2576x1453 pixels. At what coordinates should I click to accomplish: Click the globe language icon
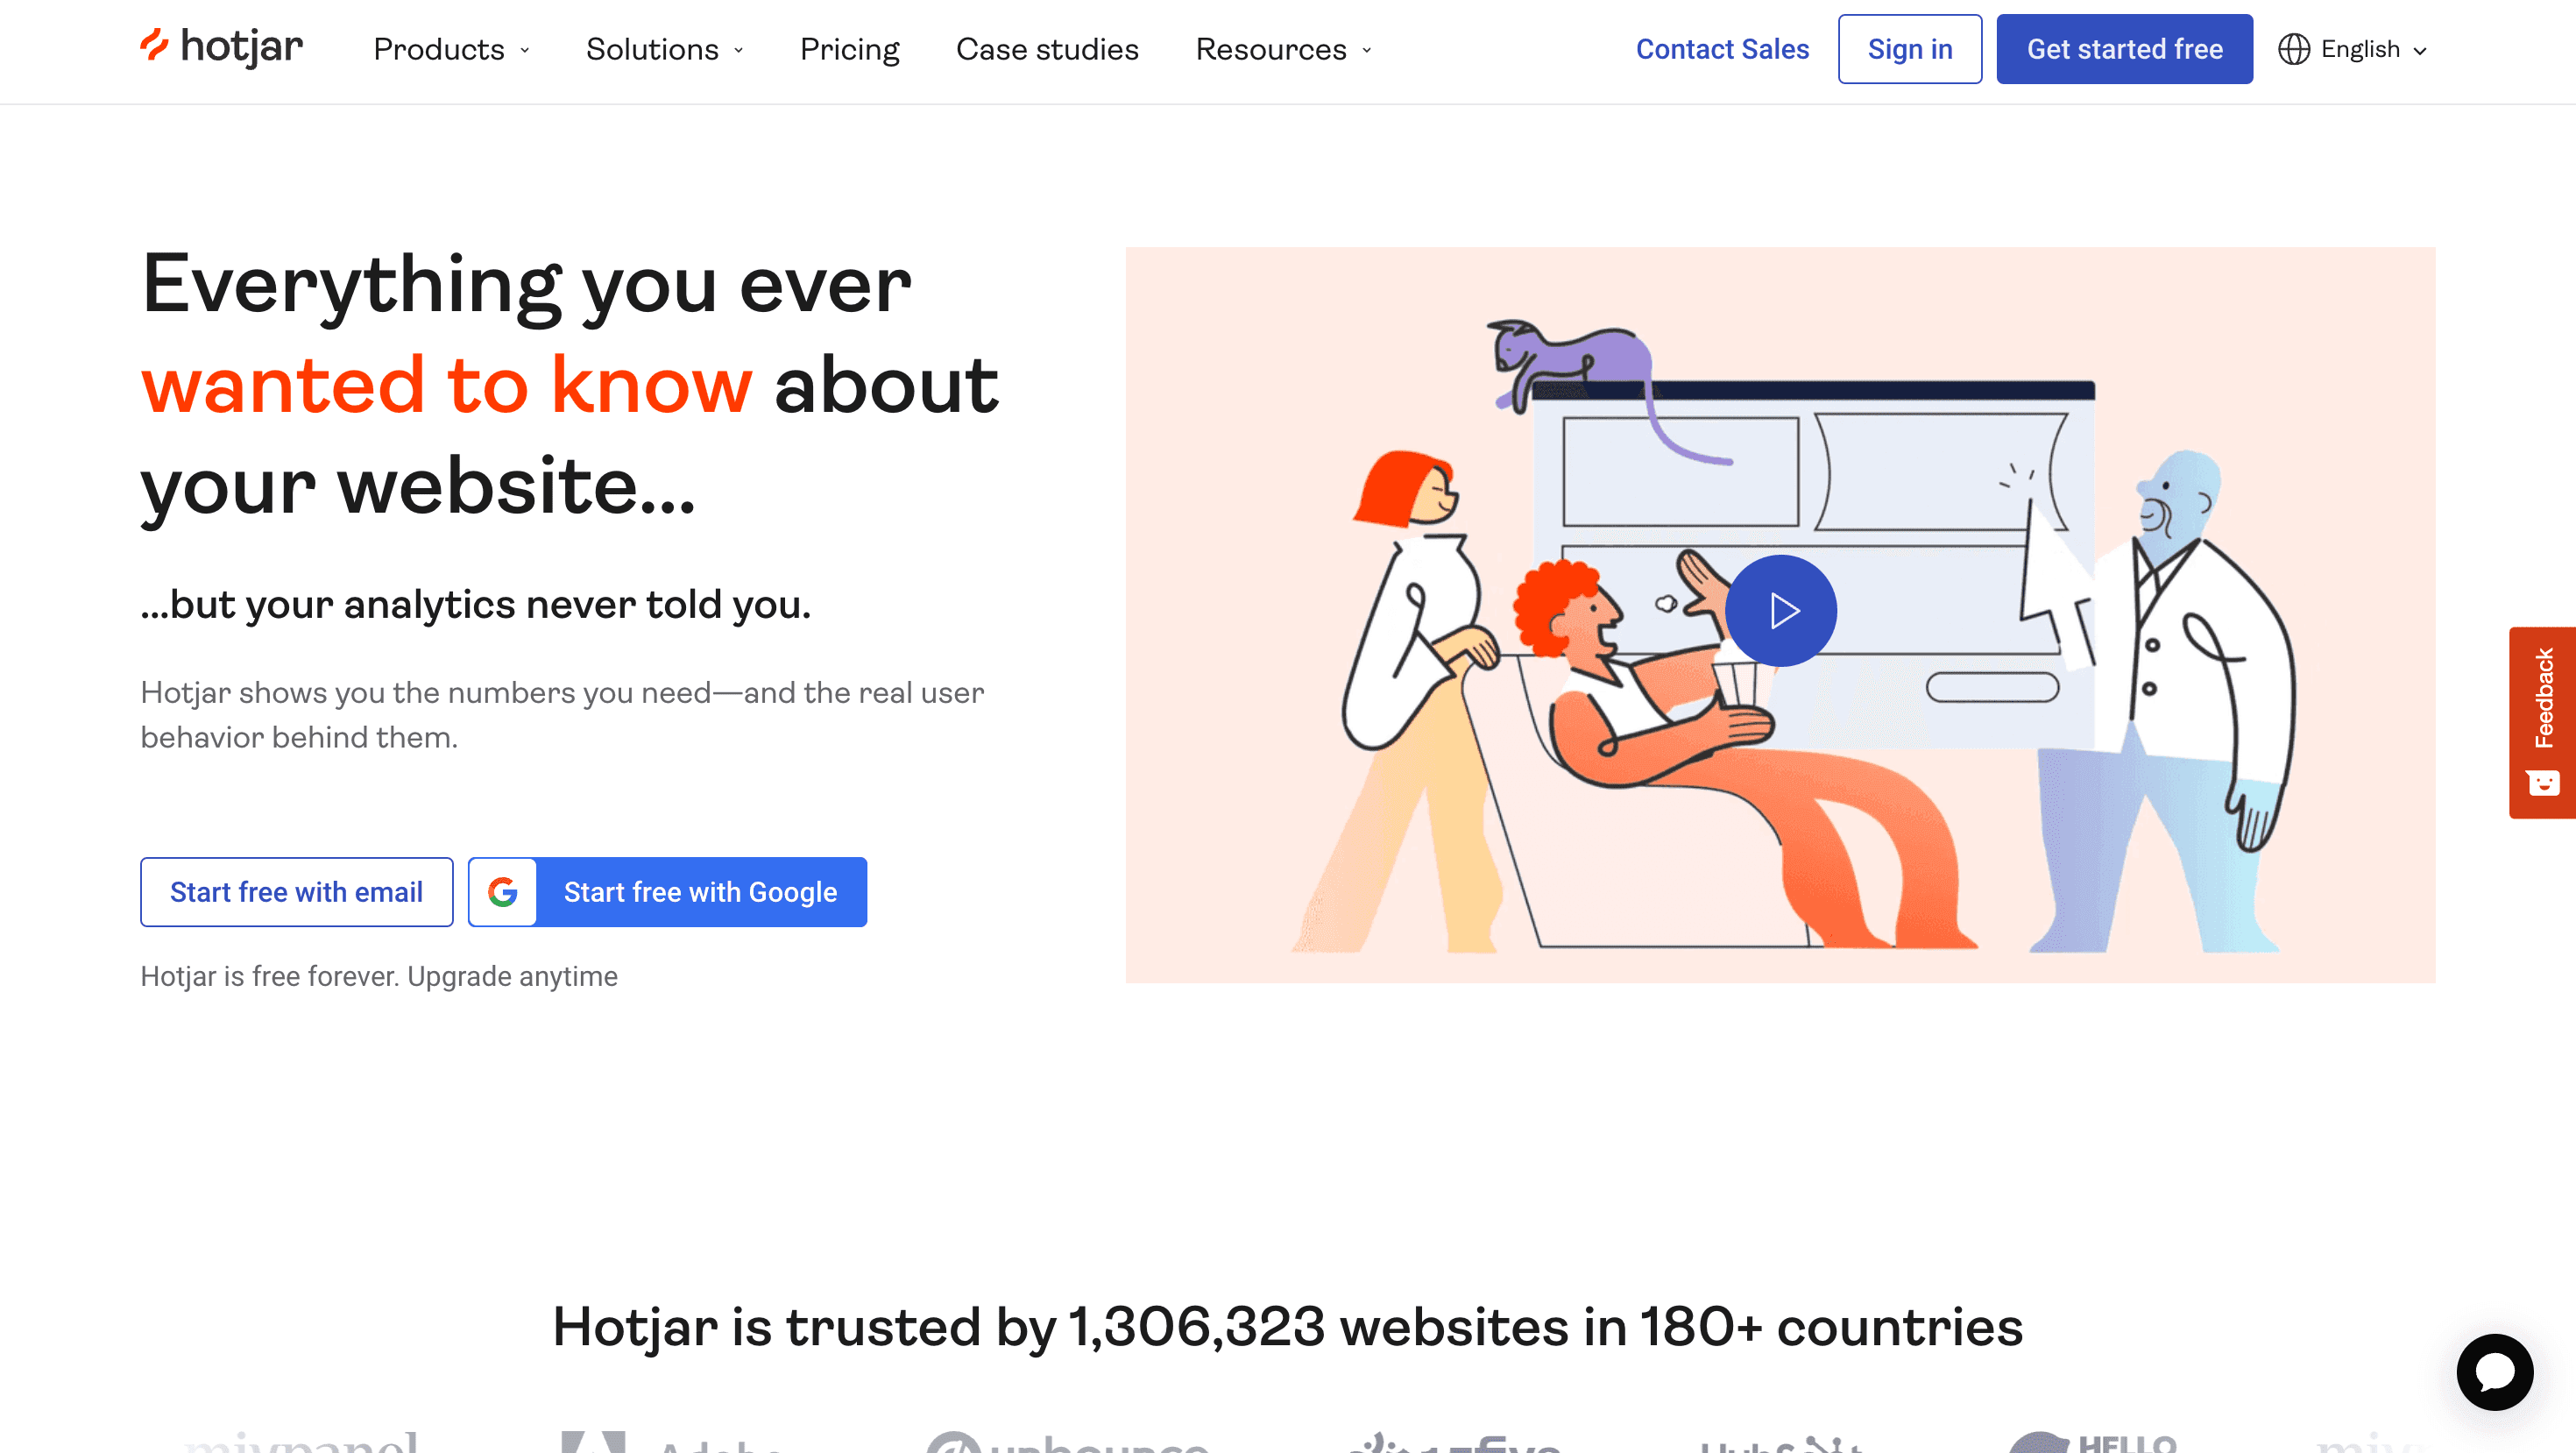[2294, 49]
